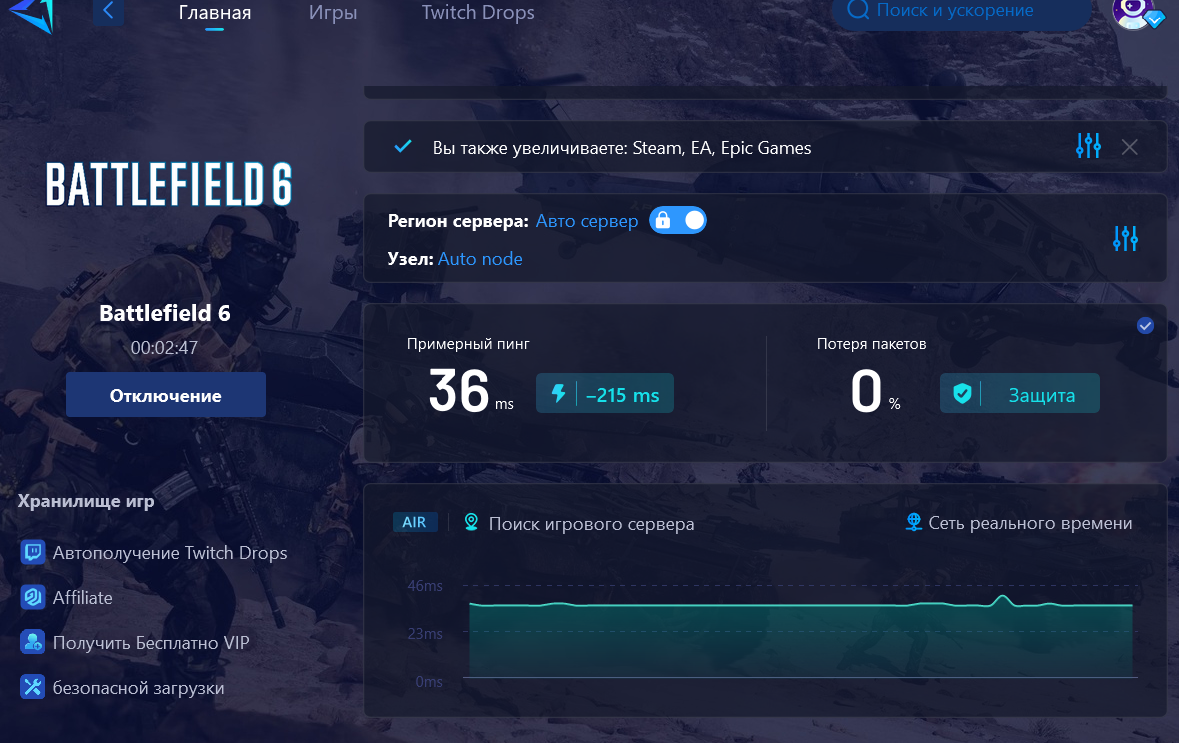Click the location pin icon
This screenshot has height=743, width=1179.
471,522
